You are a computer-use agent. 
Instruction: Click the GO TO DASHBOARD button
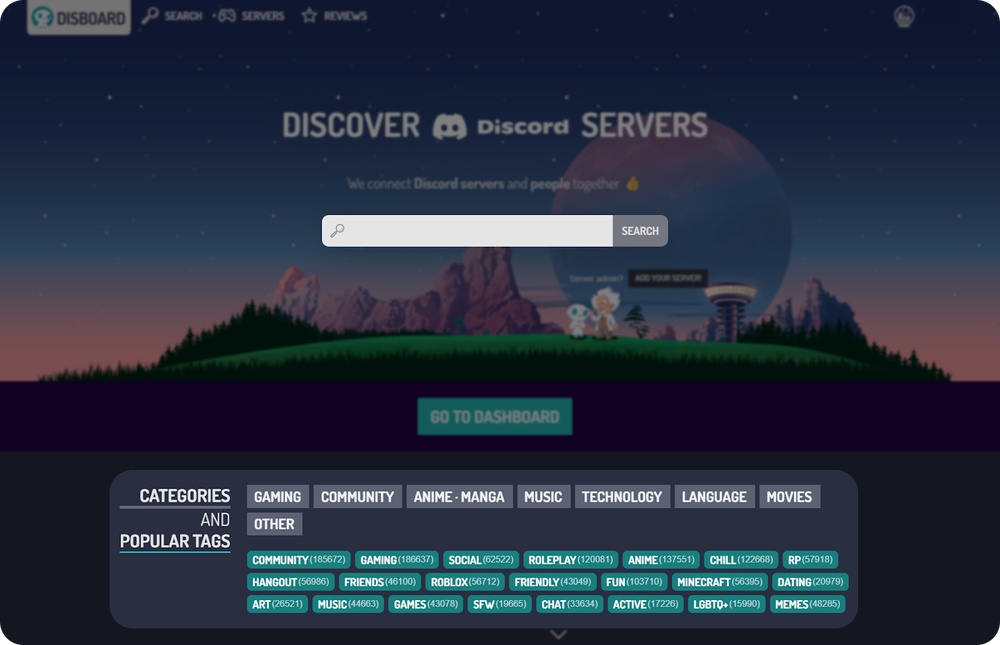click(x=494, y=416)
